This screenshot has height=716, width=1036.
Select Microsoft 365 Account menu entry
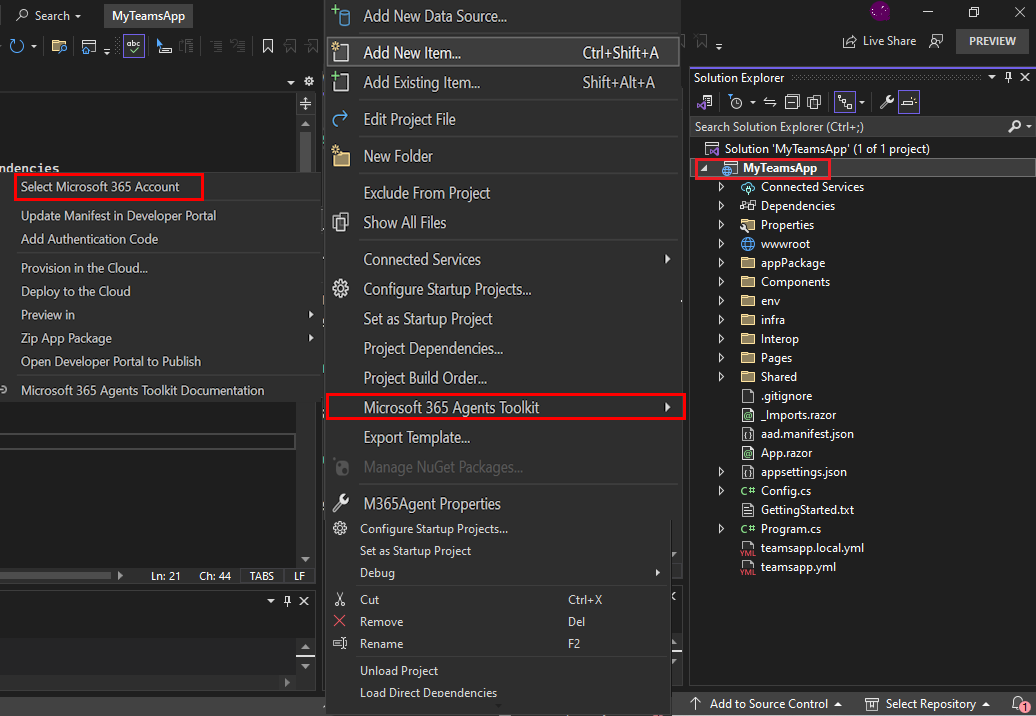100,187
